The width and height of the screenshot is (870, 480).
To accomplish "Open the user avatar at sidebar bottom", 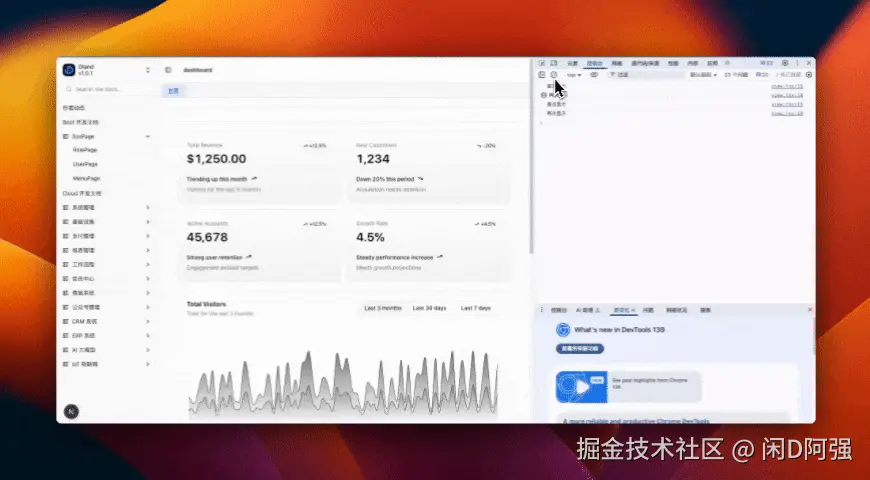I will [71, 411].
